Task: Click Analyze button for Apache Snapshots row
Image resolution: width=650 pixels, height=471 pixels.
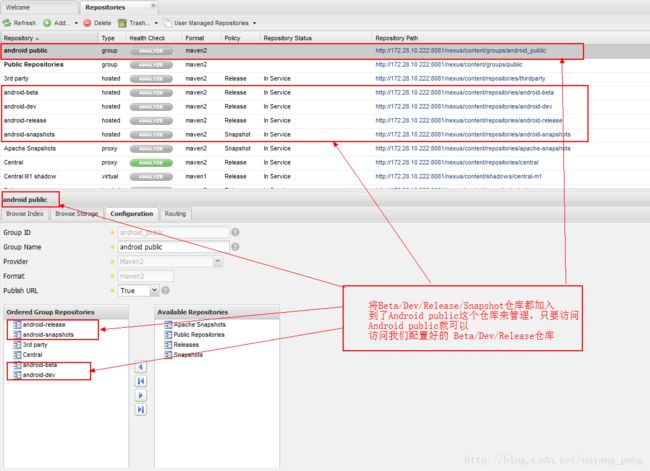Action: click(151, 148)
